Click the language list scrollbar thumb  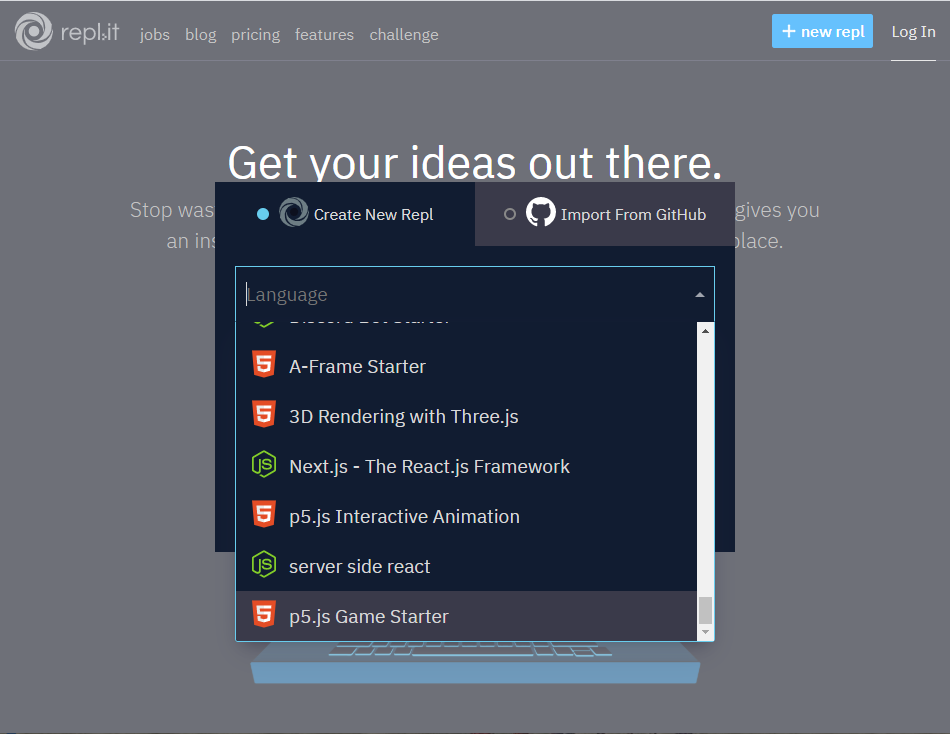[705, 610]
